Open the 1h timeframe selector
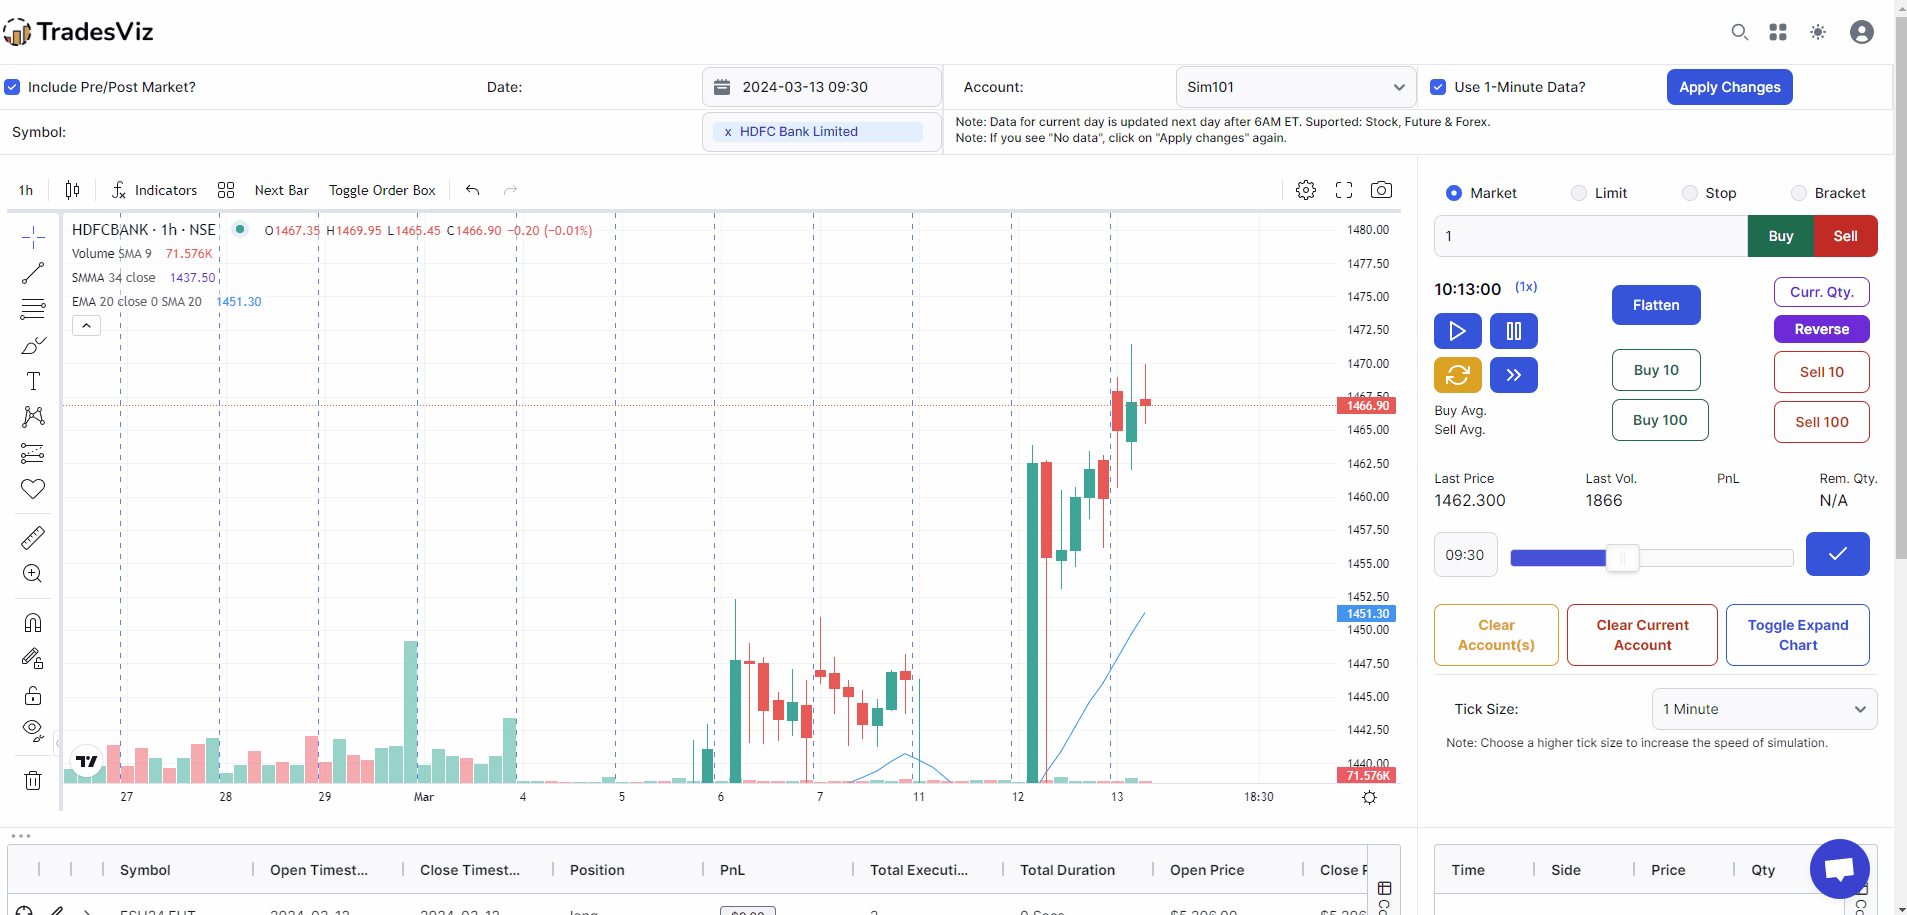The height and width of the screenshot is (915, 1907). tap(26, 190)
